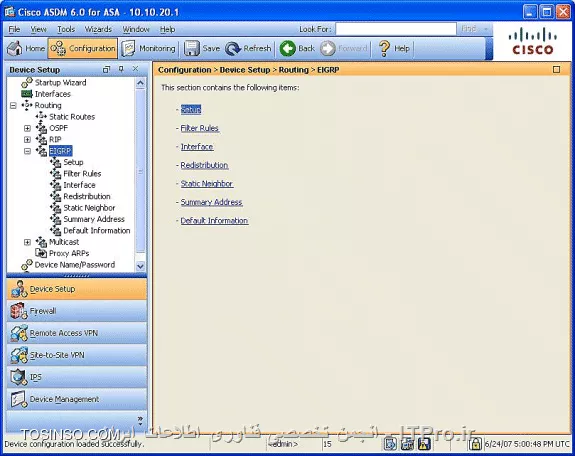Open the Static Neighbor link
Image resolution: width=575 pixels, height=456 pixels.
tap(207, 183)
